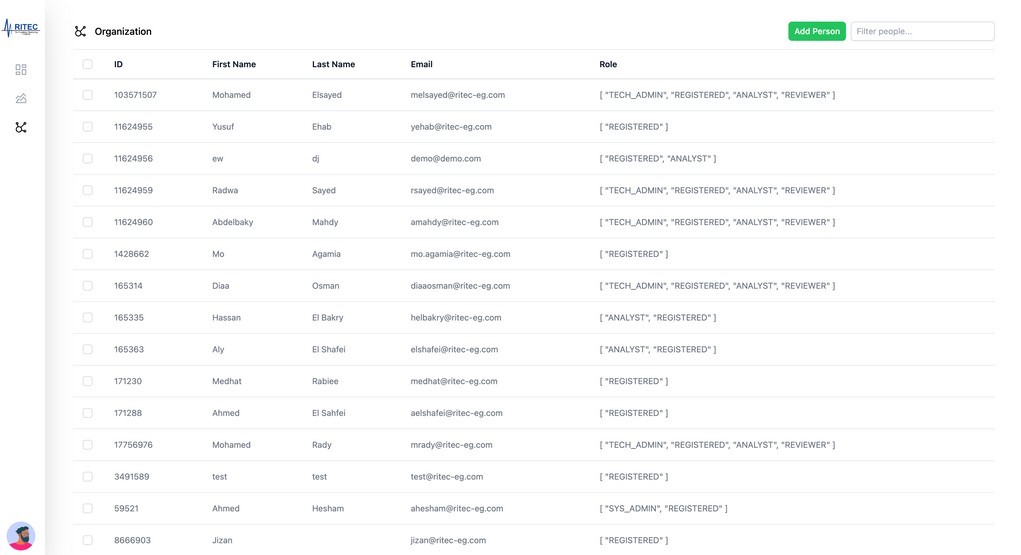Click the Email column header

click(x=421, y=64)
